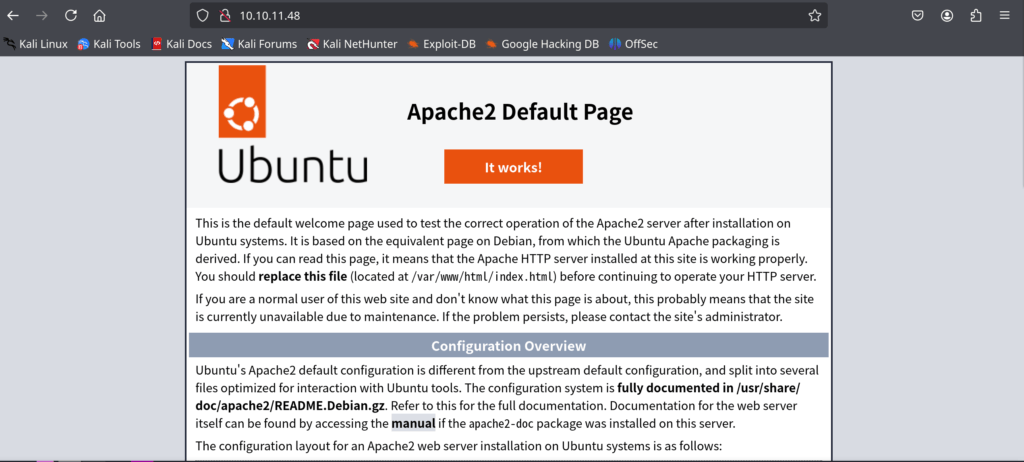This screenshot has height=462, width=1024.
Task: Open the Kali NetHunter bookmark
Action: pos(353,44)
